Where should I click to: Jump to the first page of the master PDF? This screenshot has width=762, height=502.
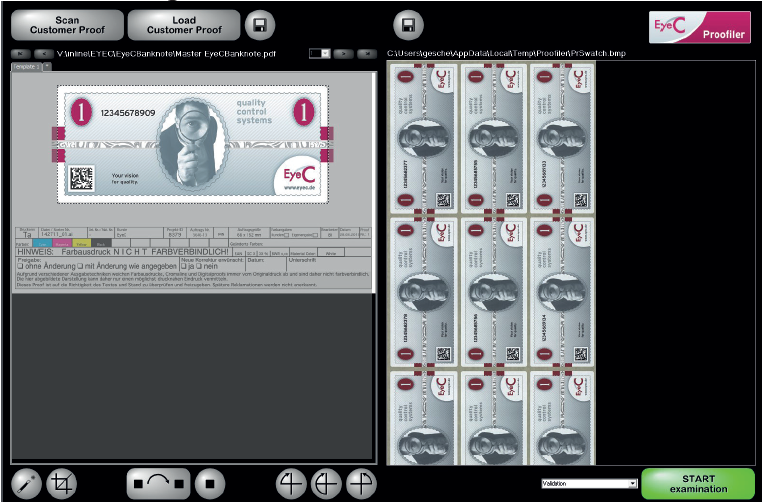coord(20,53)
